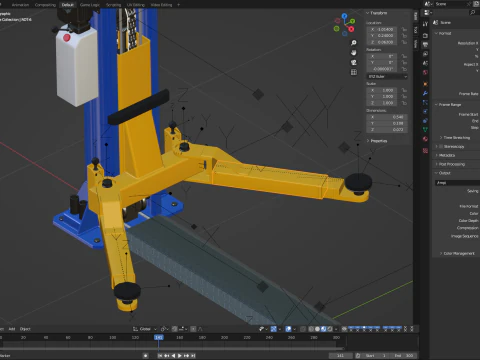The width and height of the screenshot is (480, 360).
Task: Add a new workspace with plus button
Action: (x=178, y=5)
